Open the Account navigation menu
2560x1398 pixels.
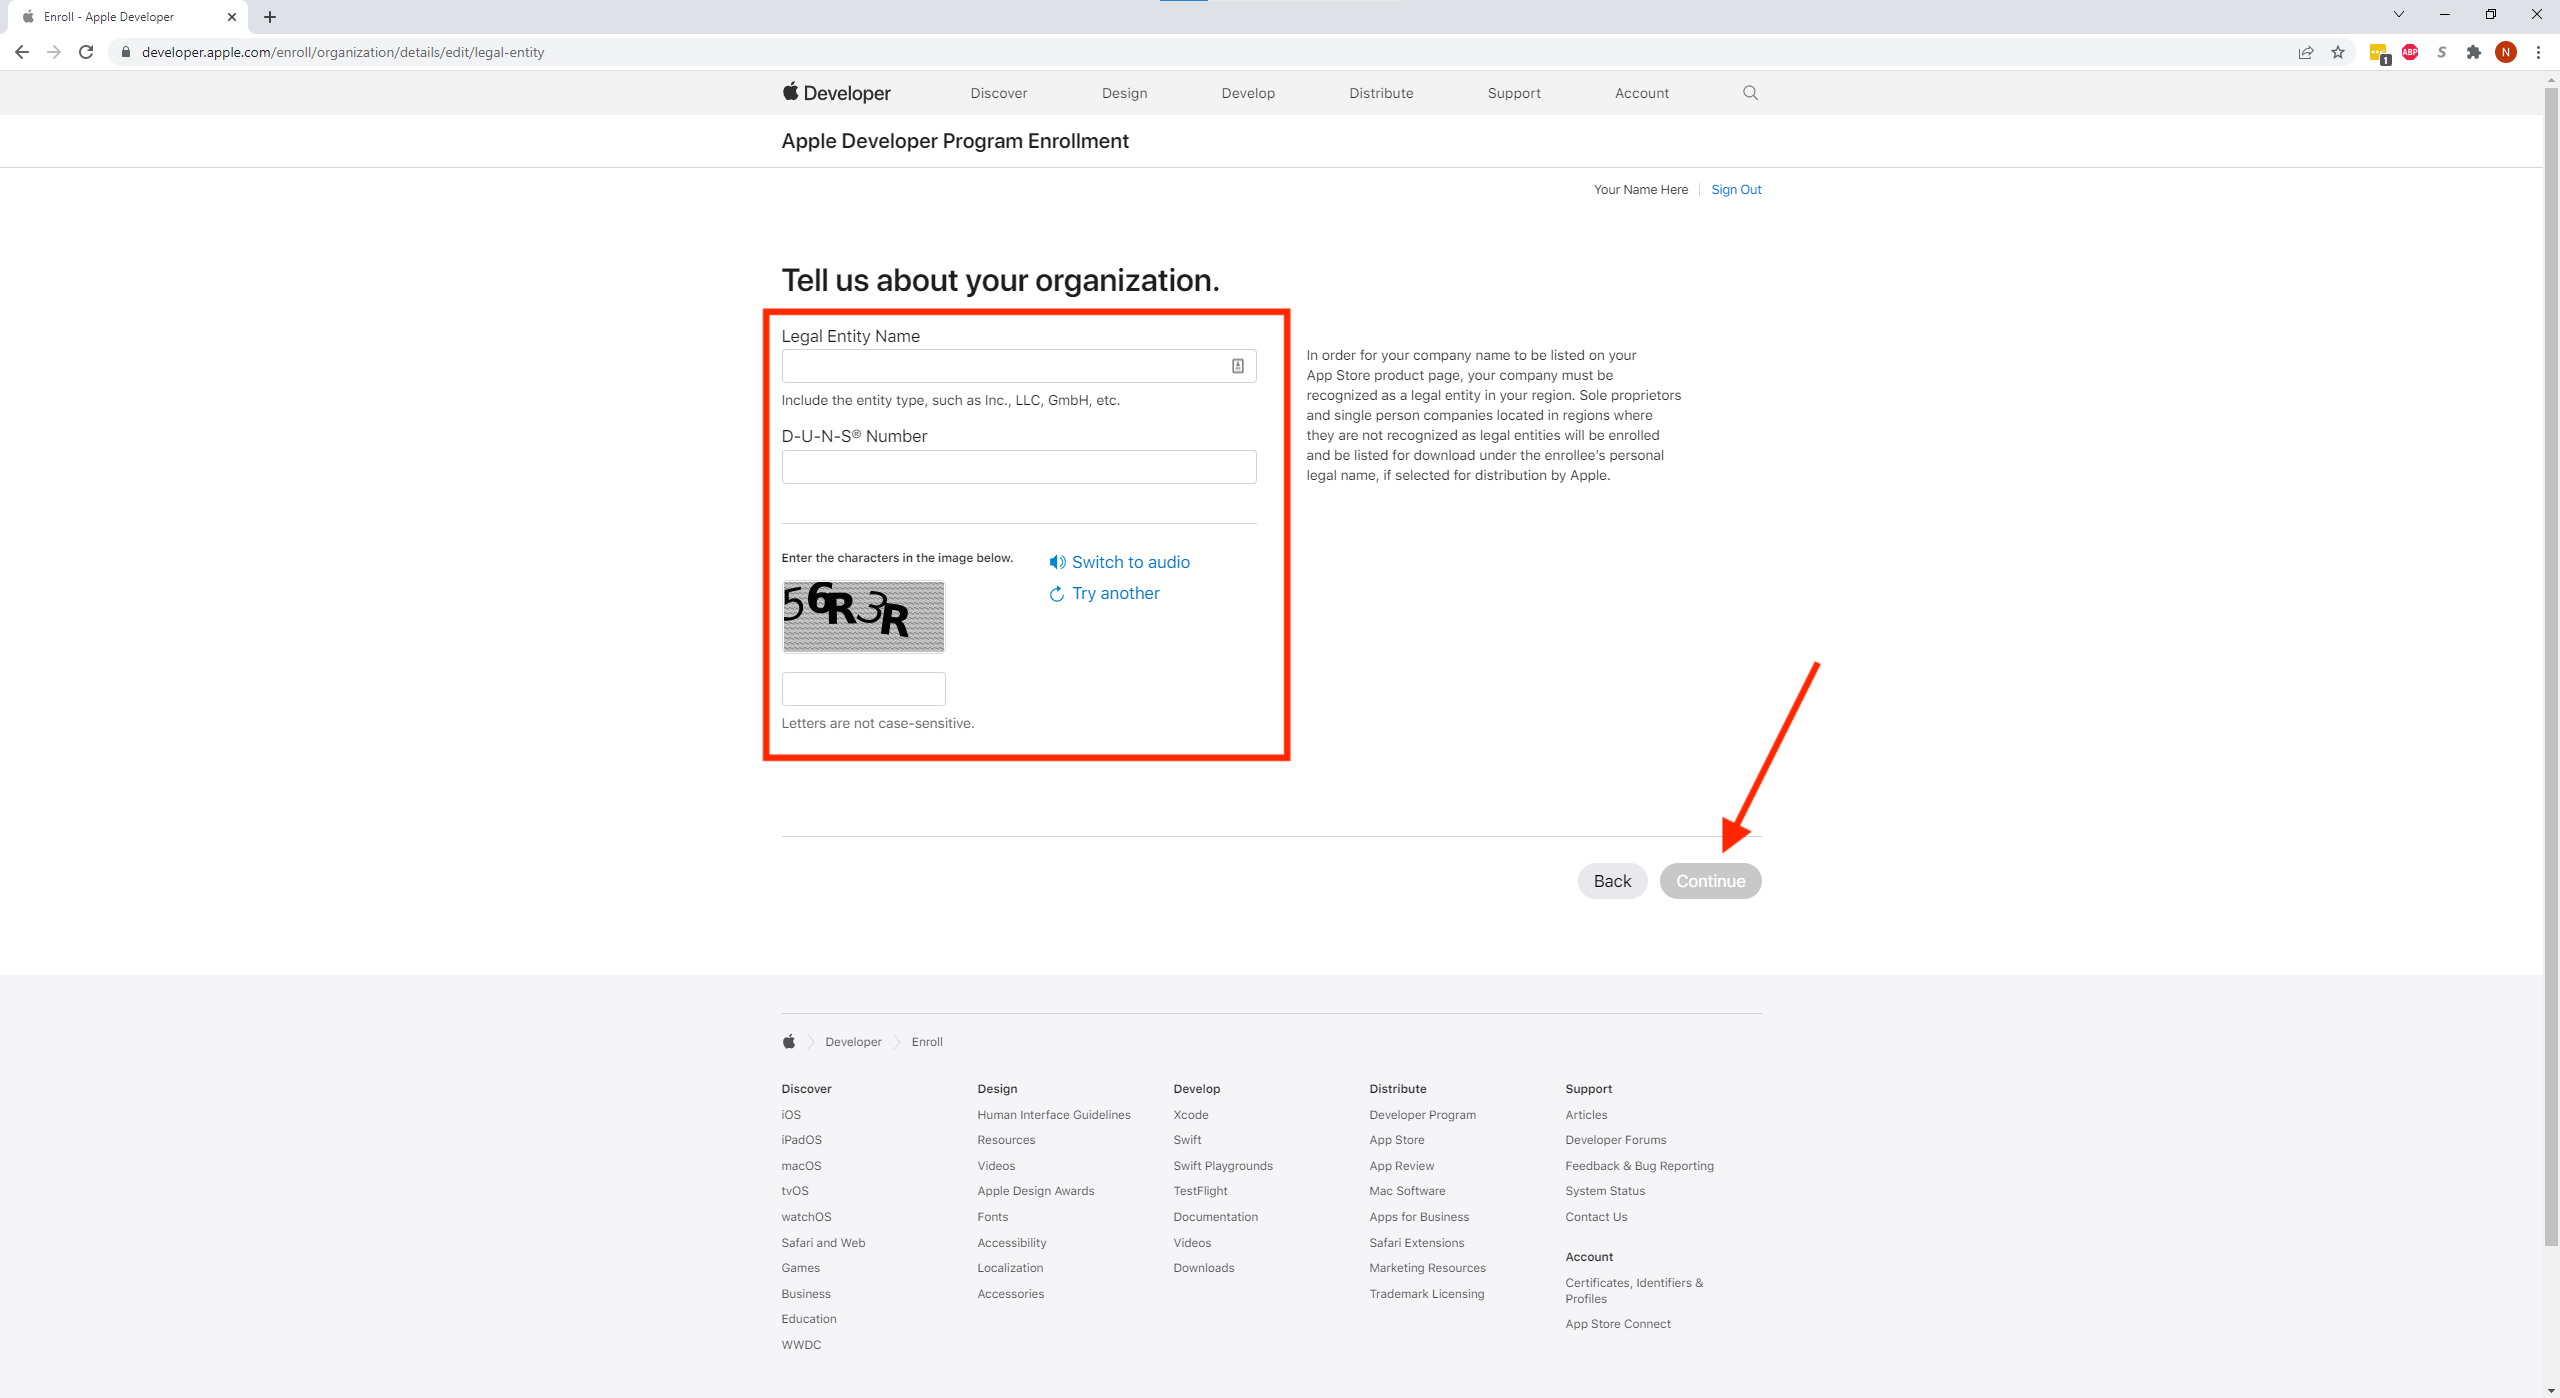click(1641, 93)
